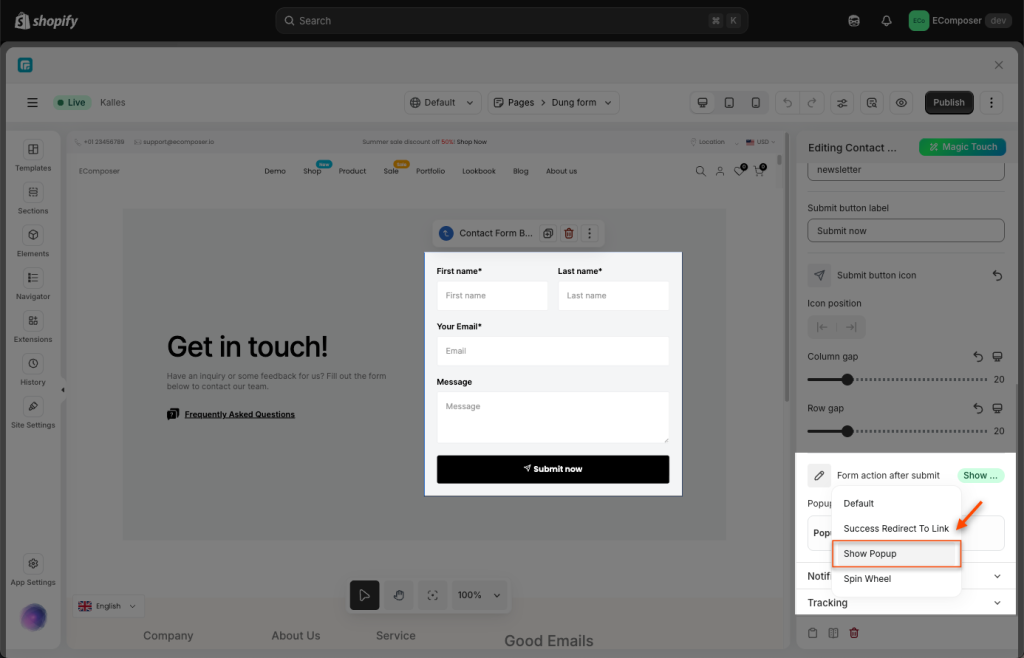Screen dimensions: 1024x658
Task: Click the Column gap slider handle
Action: coord(847,379)
